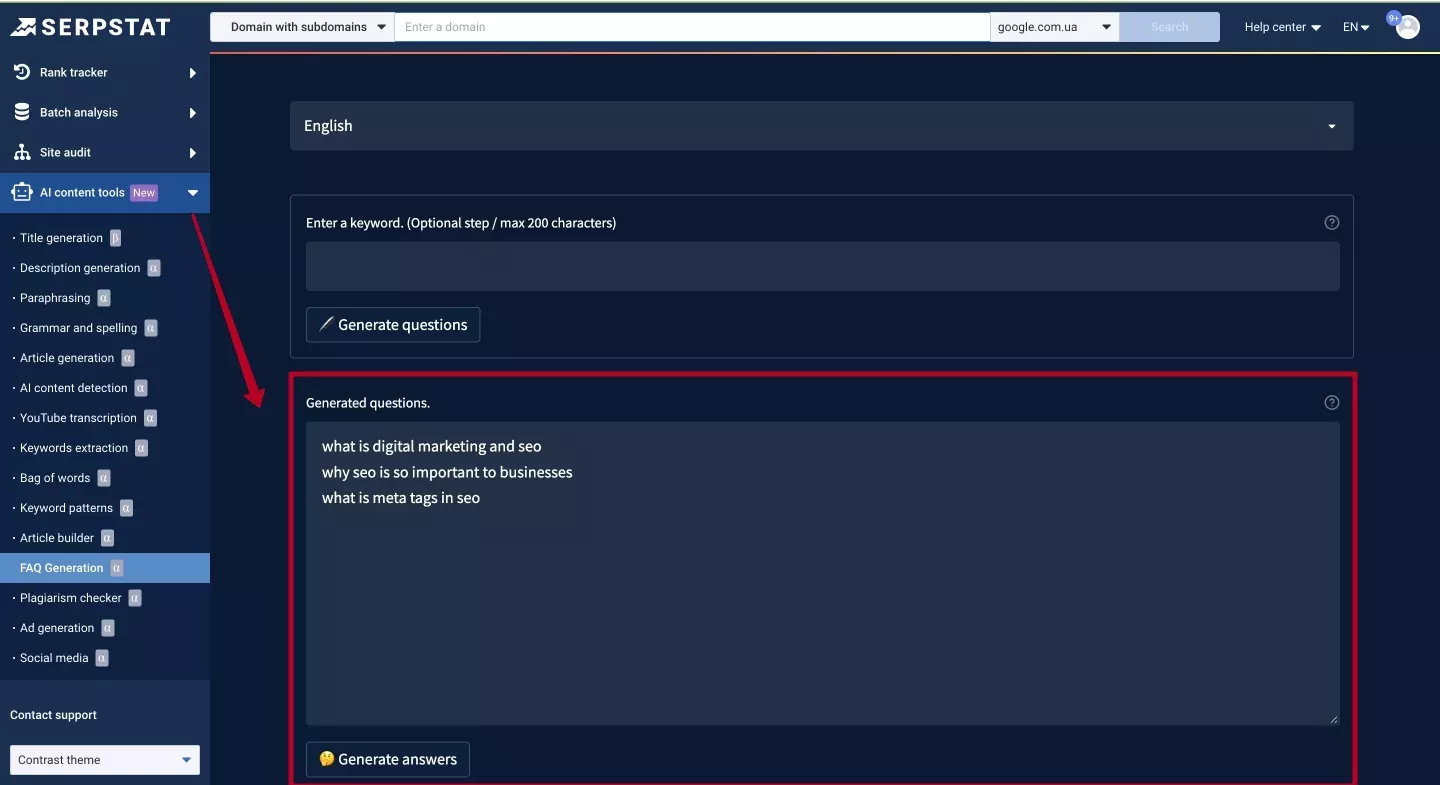Screen dimensions: 1440x785
Task: Open the EN language switcher
Action: (x=1356, y=27)
